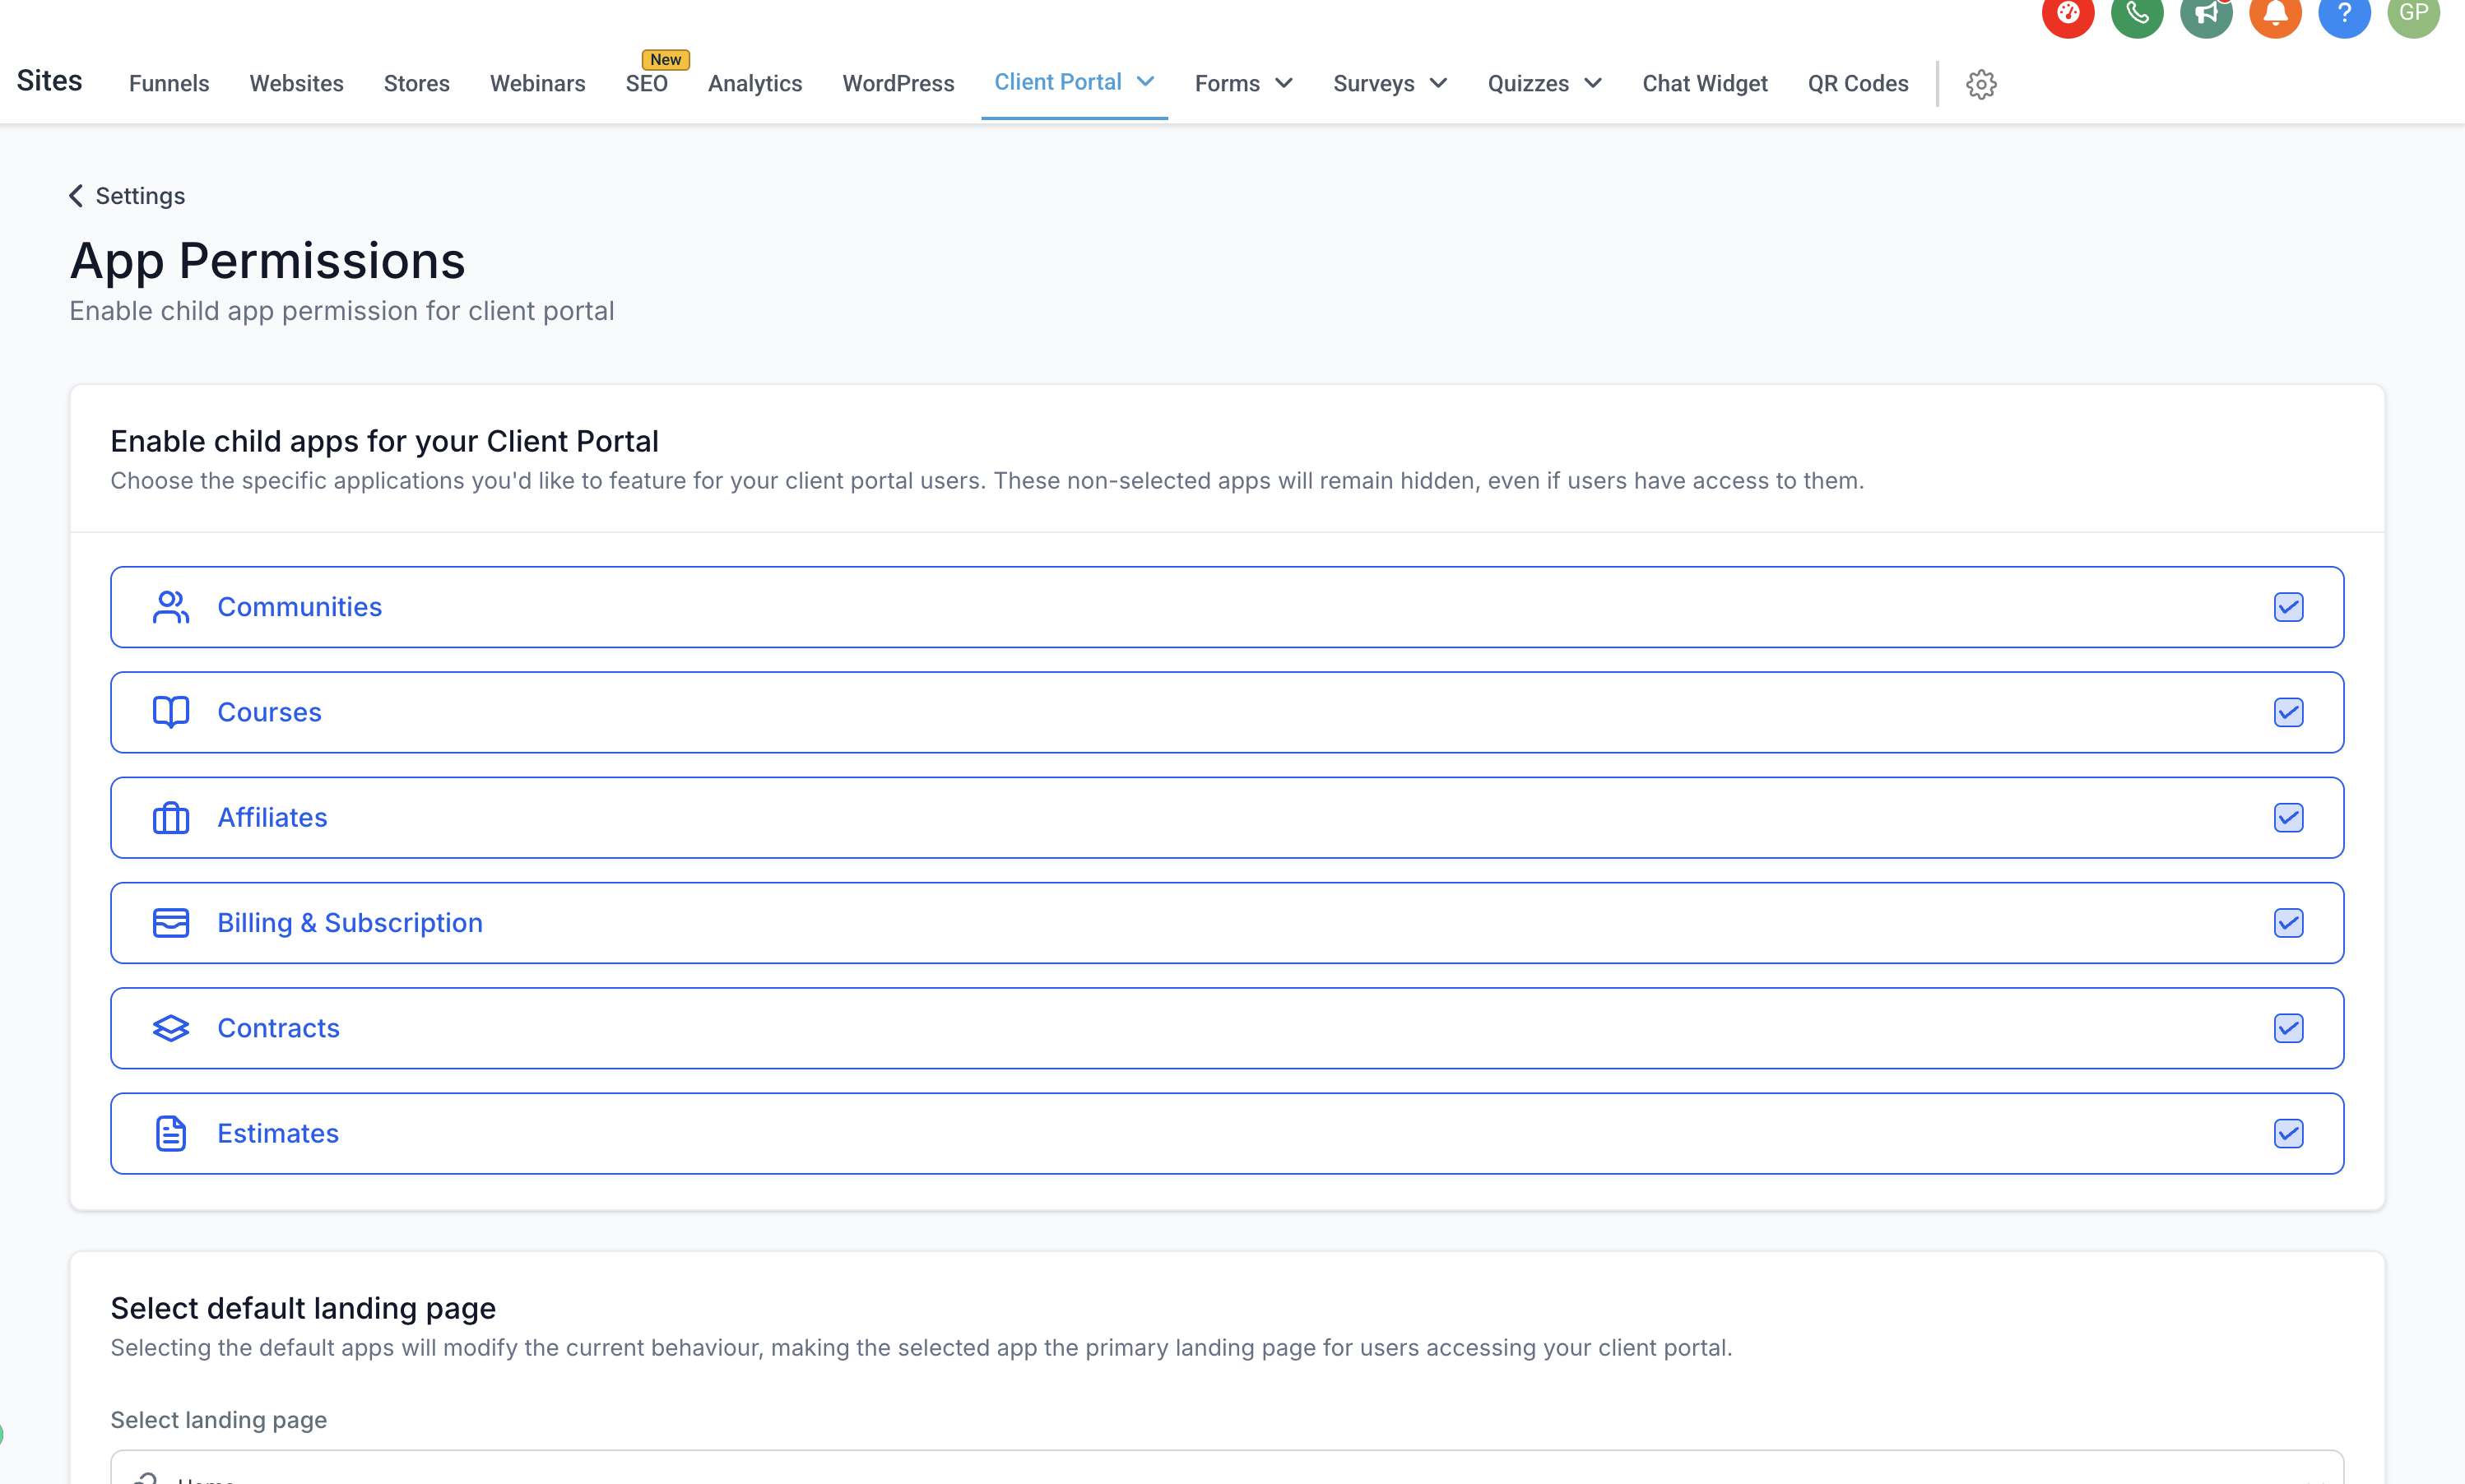Go back via the Settings link

pyautogui.click(x=140, y=196)
